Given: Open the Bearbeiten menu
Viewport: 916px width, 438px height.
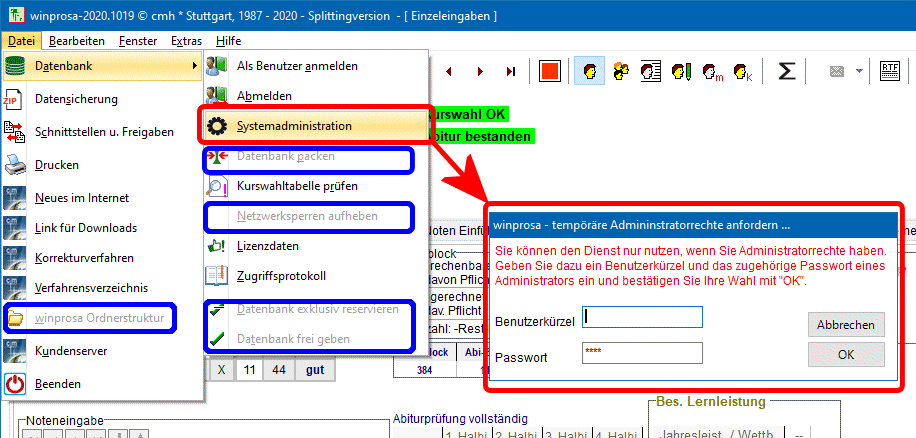Looking at the screenshot, I should (x=77, y=40).
